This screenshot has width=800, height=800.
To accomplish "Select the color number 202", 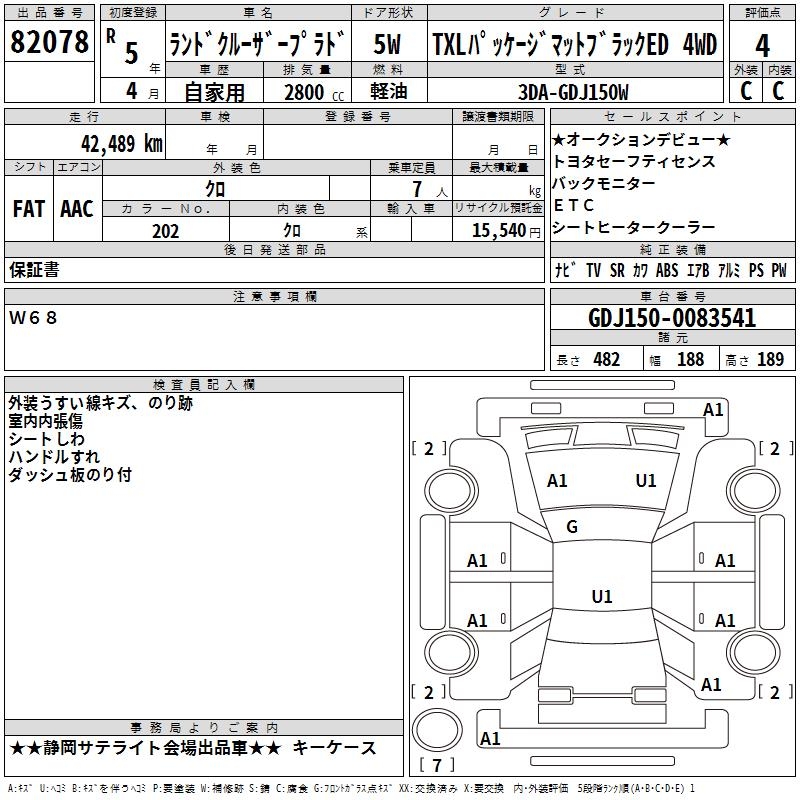I will pyautogui.click(x=165, y=231).
